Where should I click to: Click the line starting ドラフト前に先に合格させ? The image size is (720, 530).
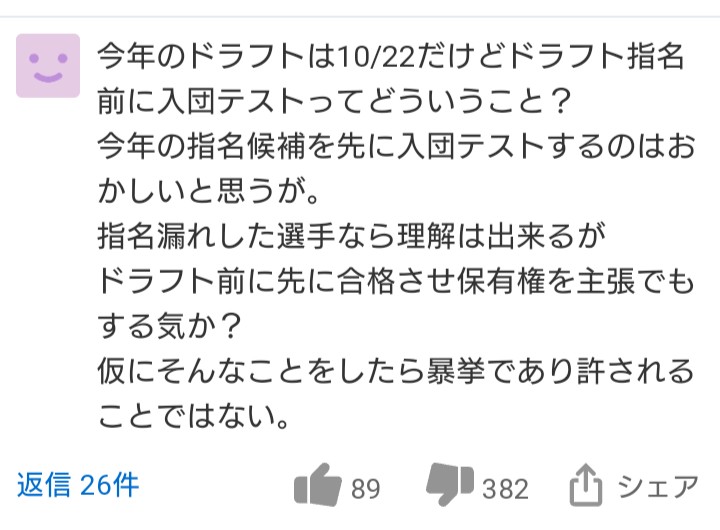(x=390, y=283)
